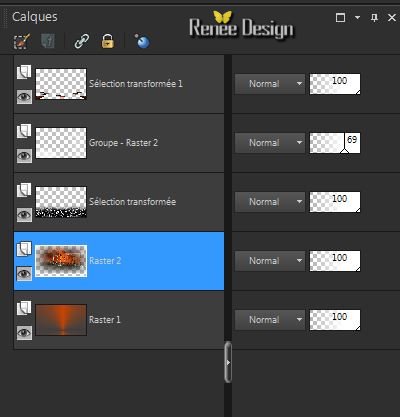Pin the Calques panel with pushpin

click(x=374, y=17)
